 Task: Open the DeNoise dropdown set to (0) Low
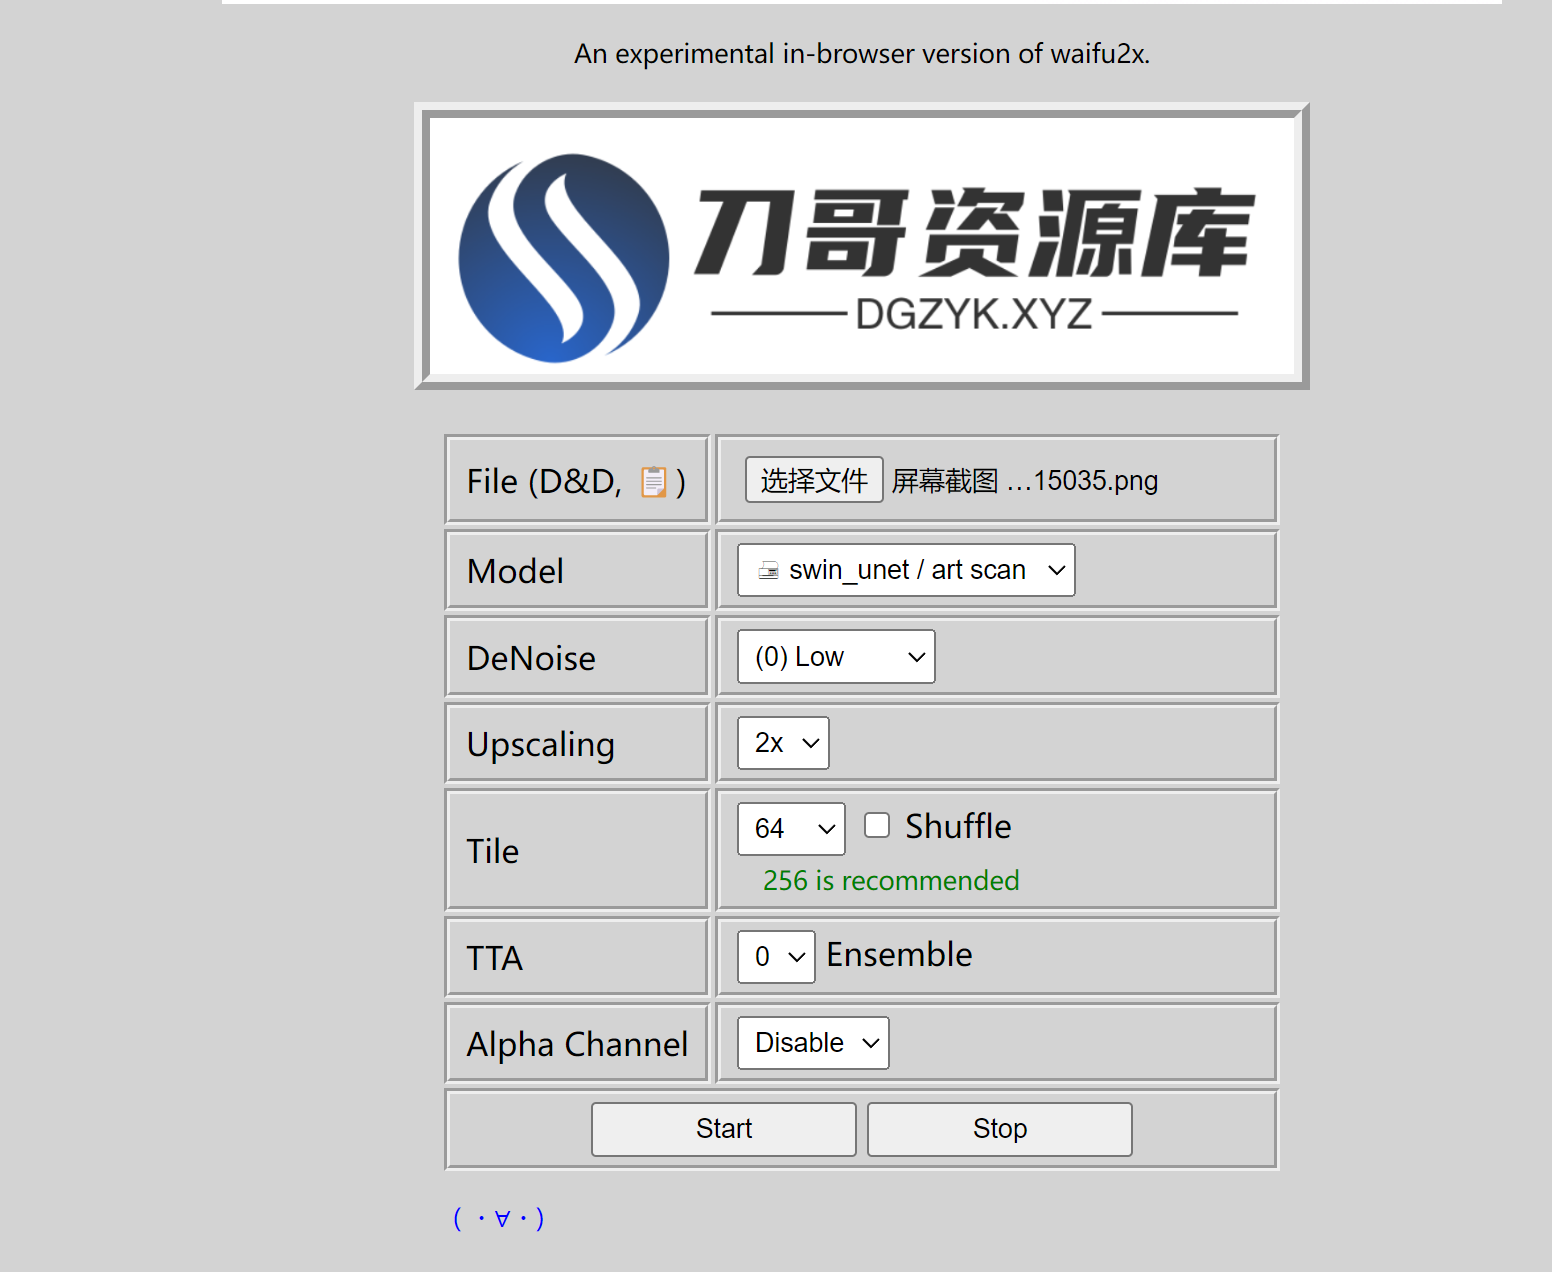836,657
